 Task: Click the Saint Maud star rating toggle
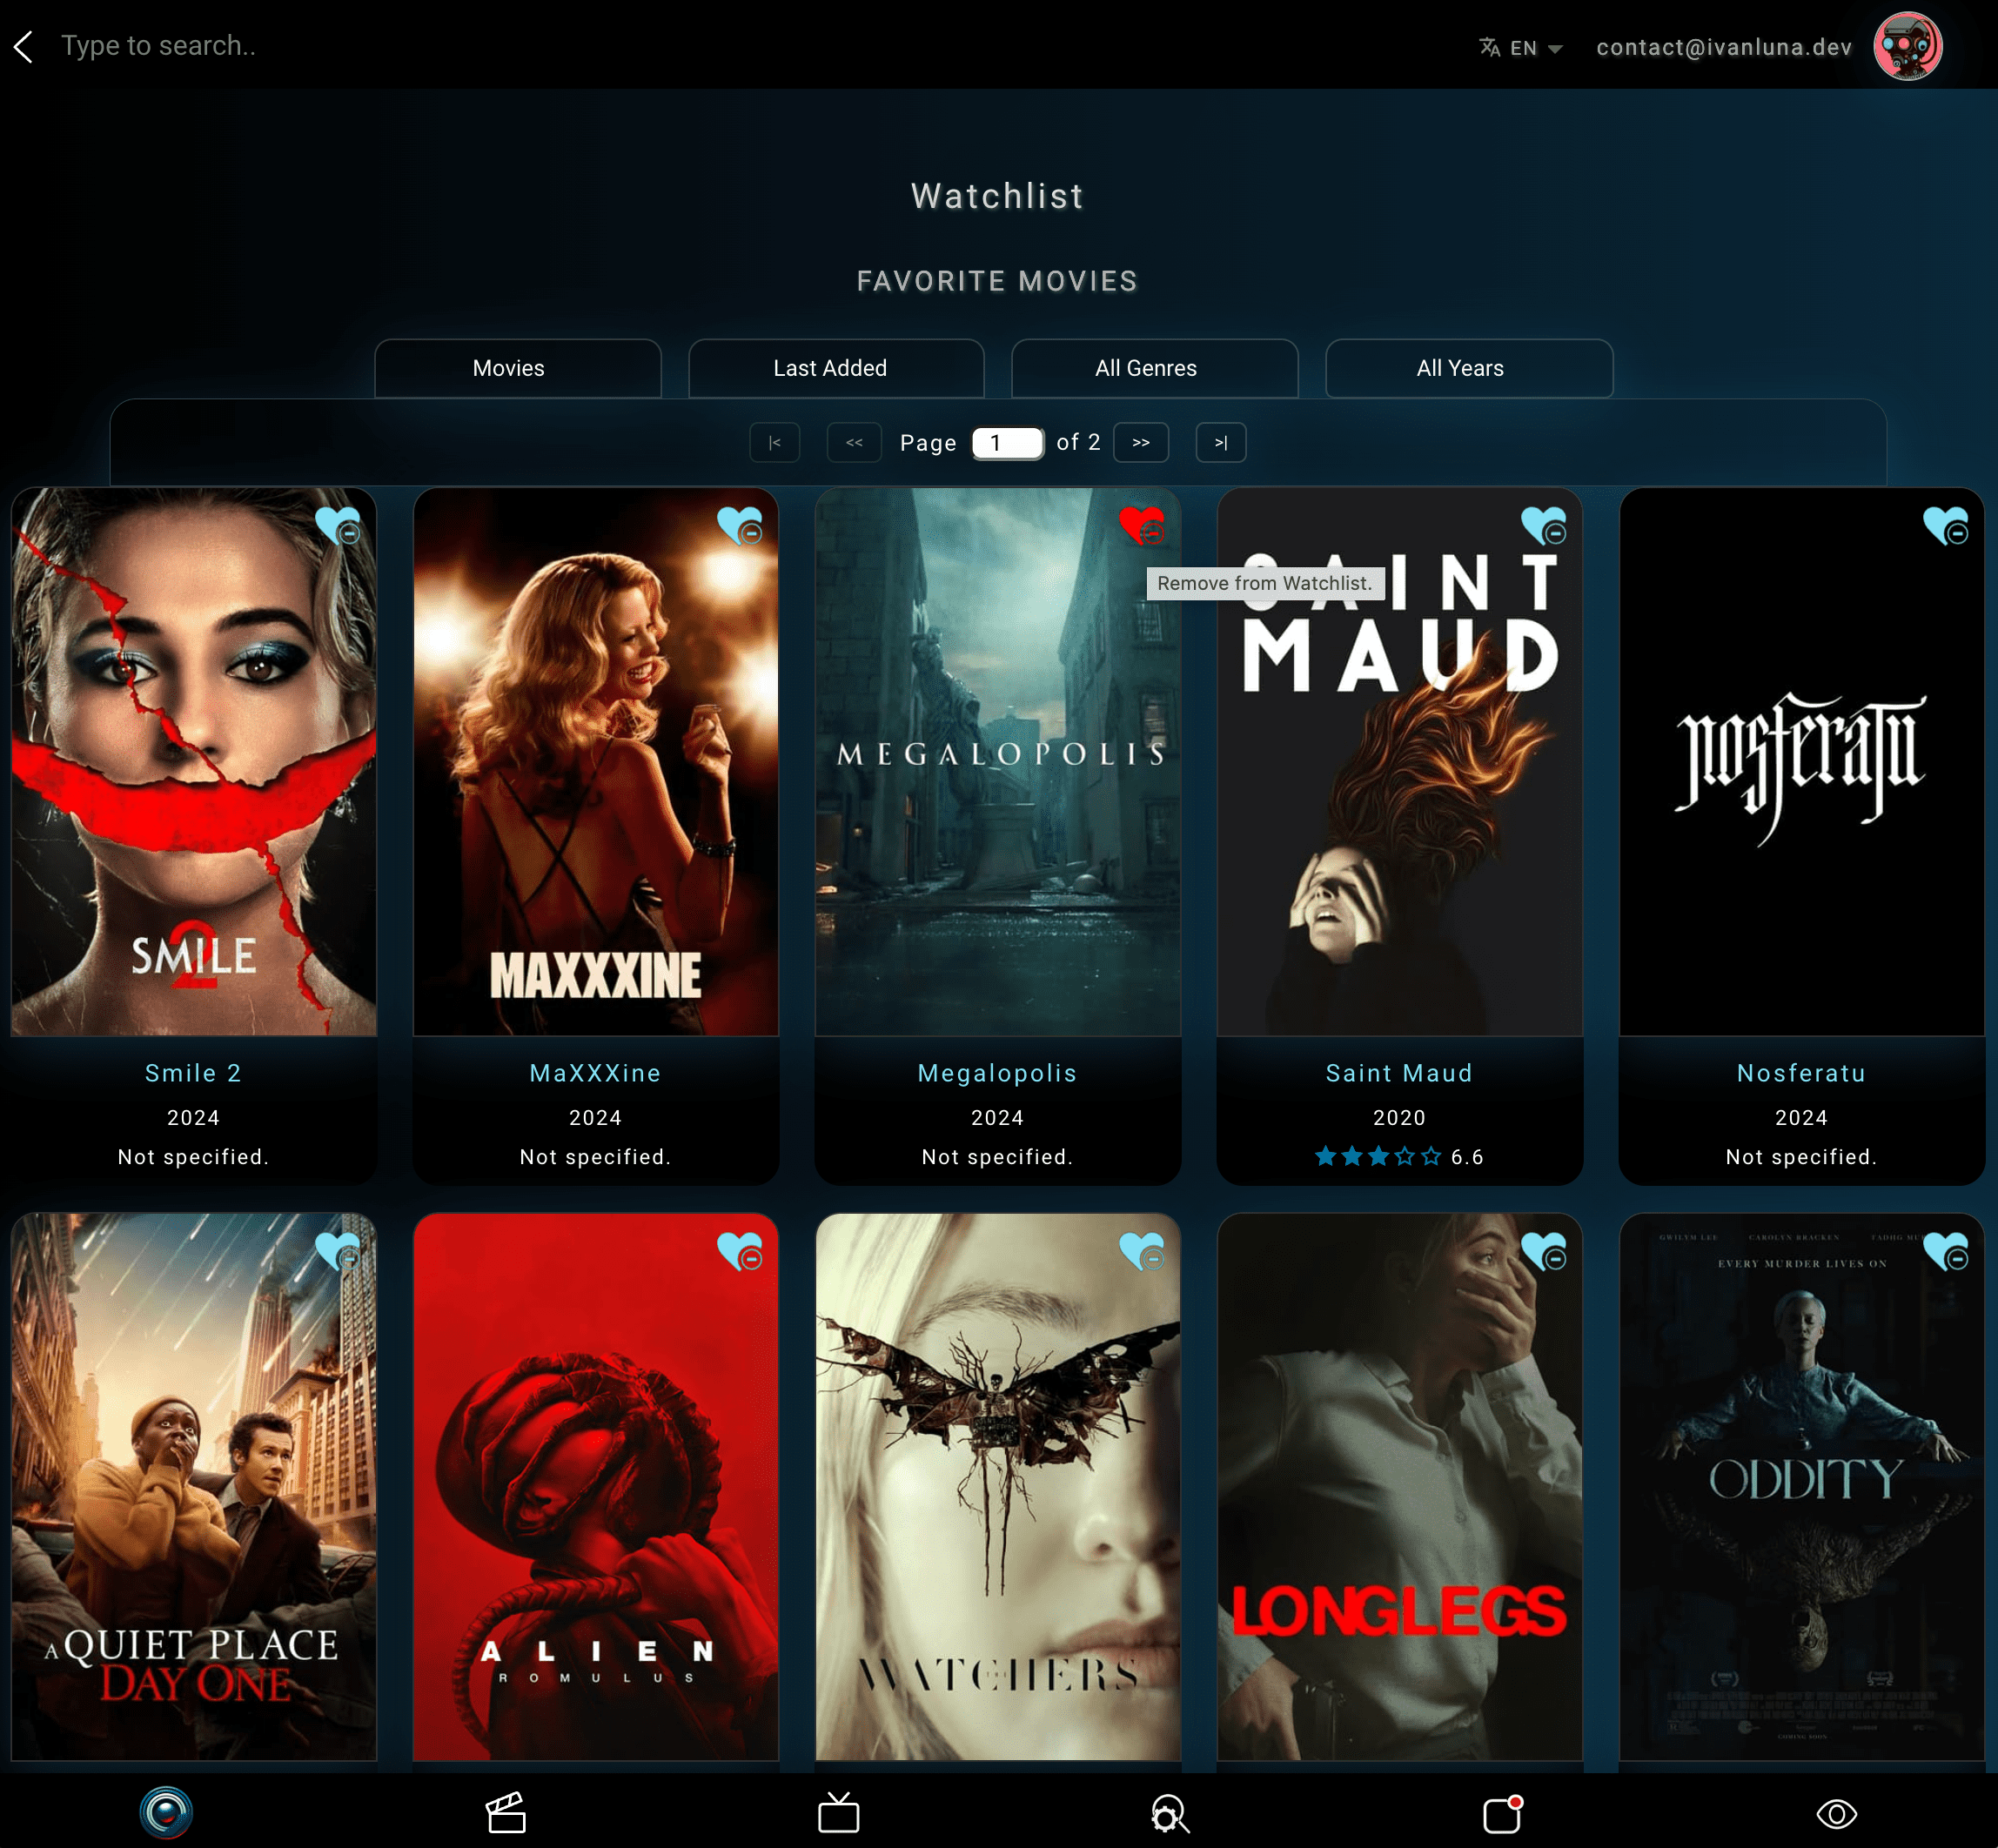1377,1157
